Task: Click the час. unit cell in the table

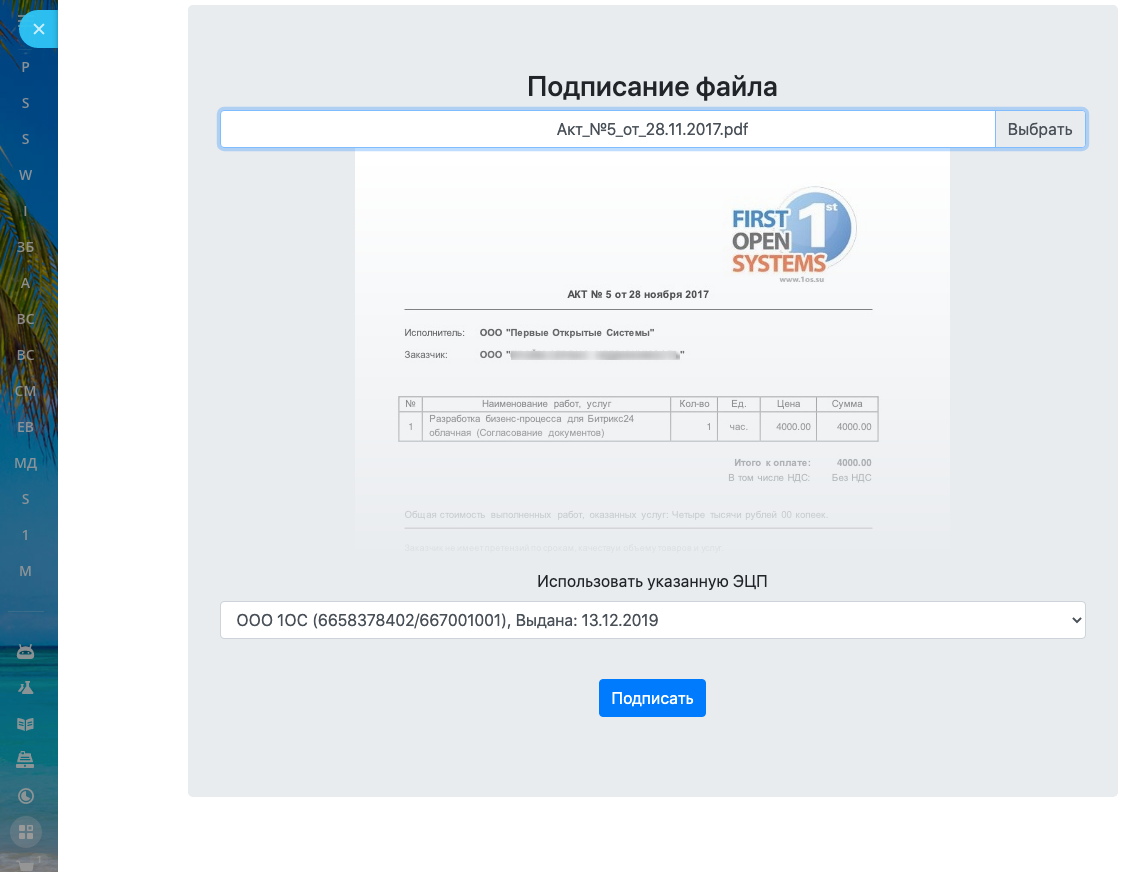Action: 738,427
